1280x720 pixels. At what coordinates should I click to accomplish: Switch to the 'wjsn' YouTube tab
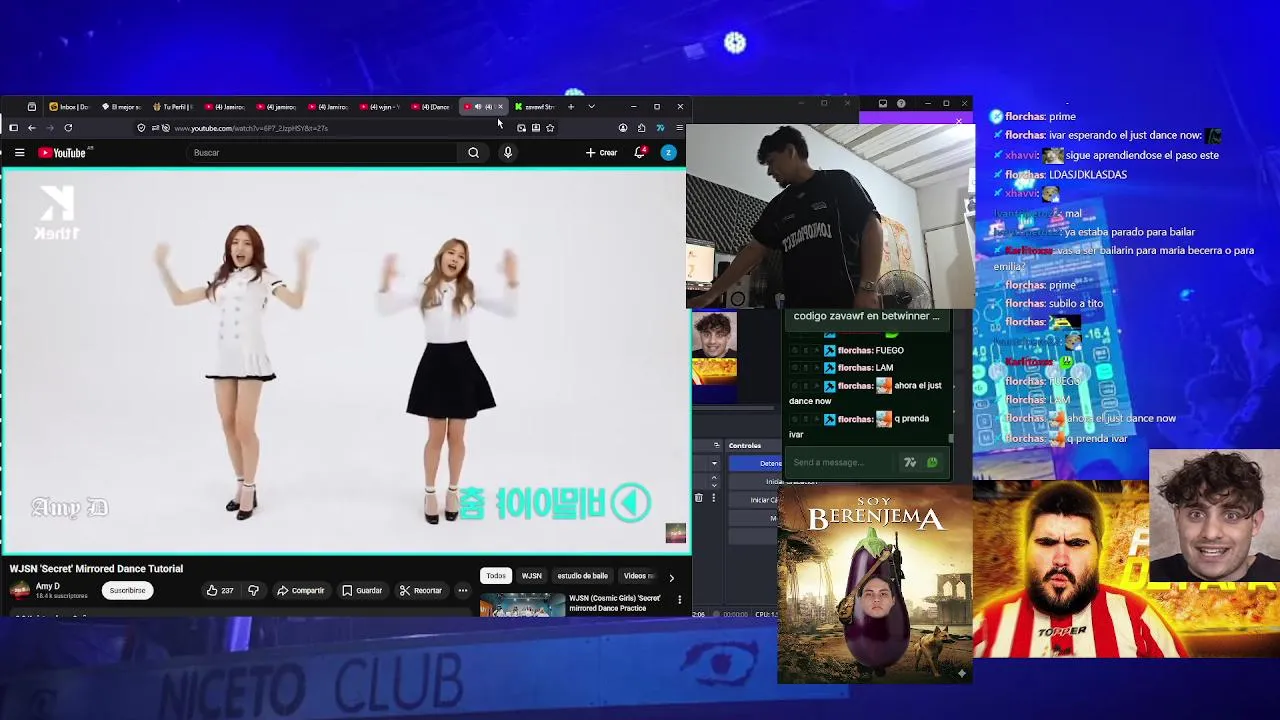point(380,107)
